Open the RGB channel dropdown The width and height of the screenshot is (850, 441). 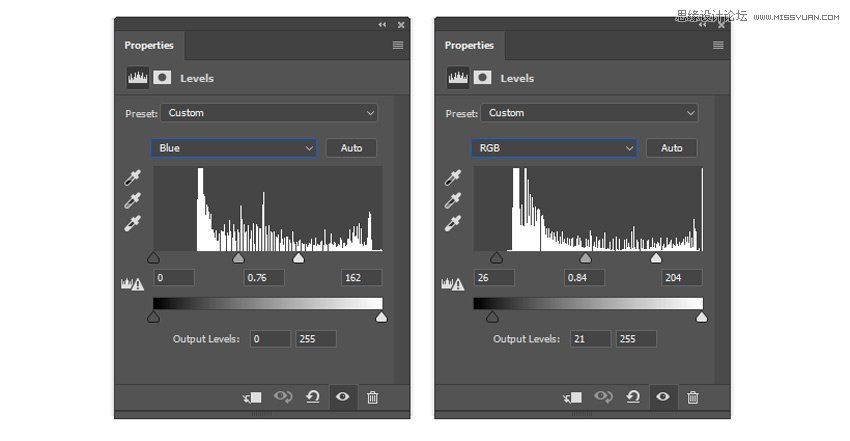[x=555, y=148]
